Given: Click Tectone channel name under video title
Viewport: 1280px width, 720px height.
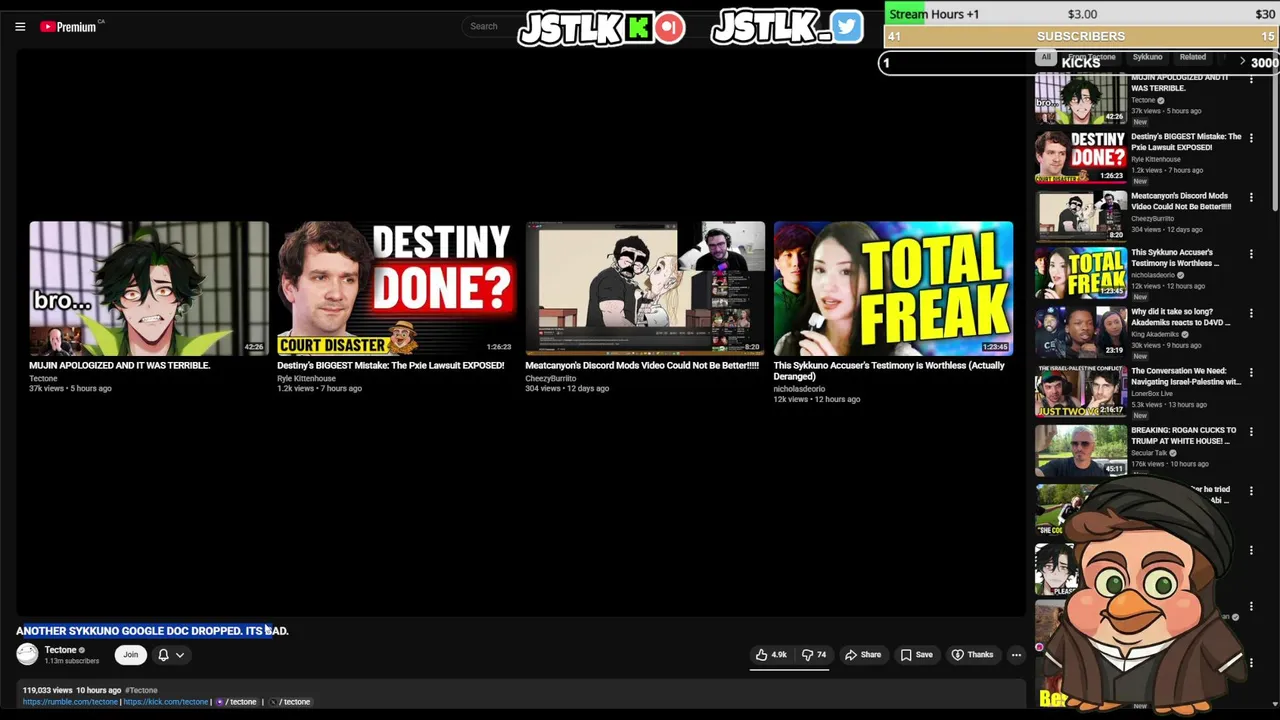Looking at the screenshot, I should click(60, 650).
